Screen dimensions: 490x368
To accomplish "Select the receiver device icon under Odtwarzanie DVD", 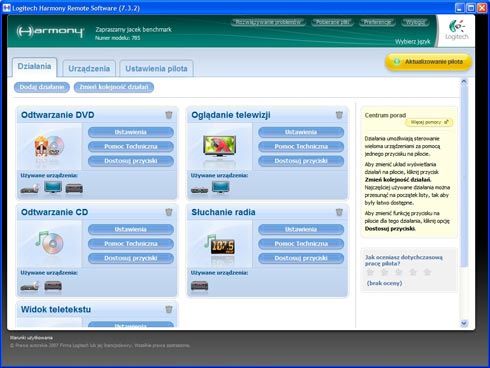I will point(74,189).
